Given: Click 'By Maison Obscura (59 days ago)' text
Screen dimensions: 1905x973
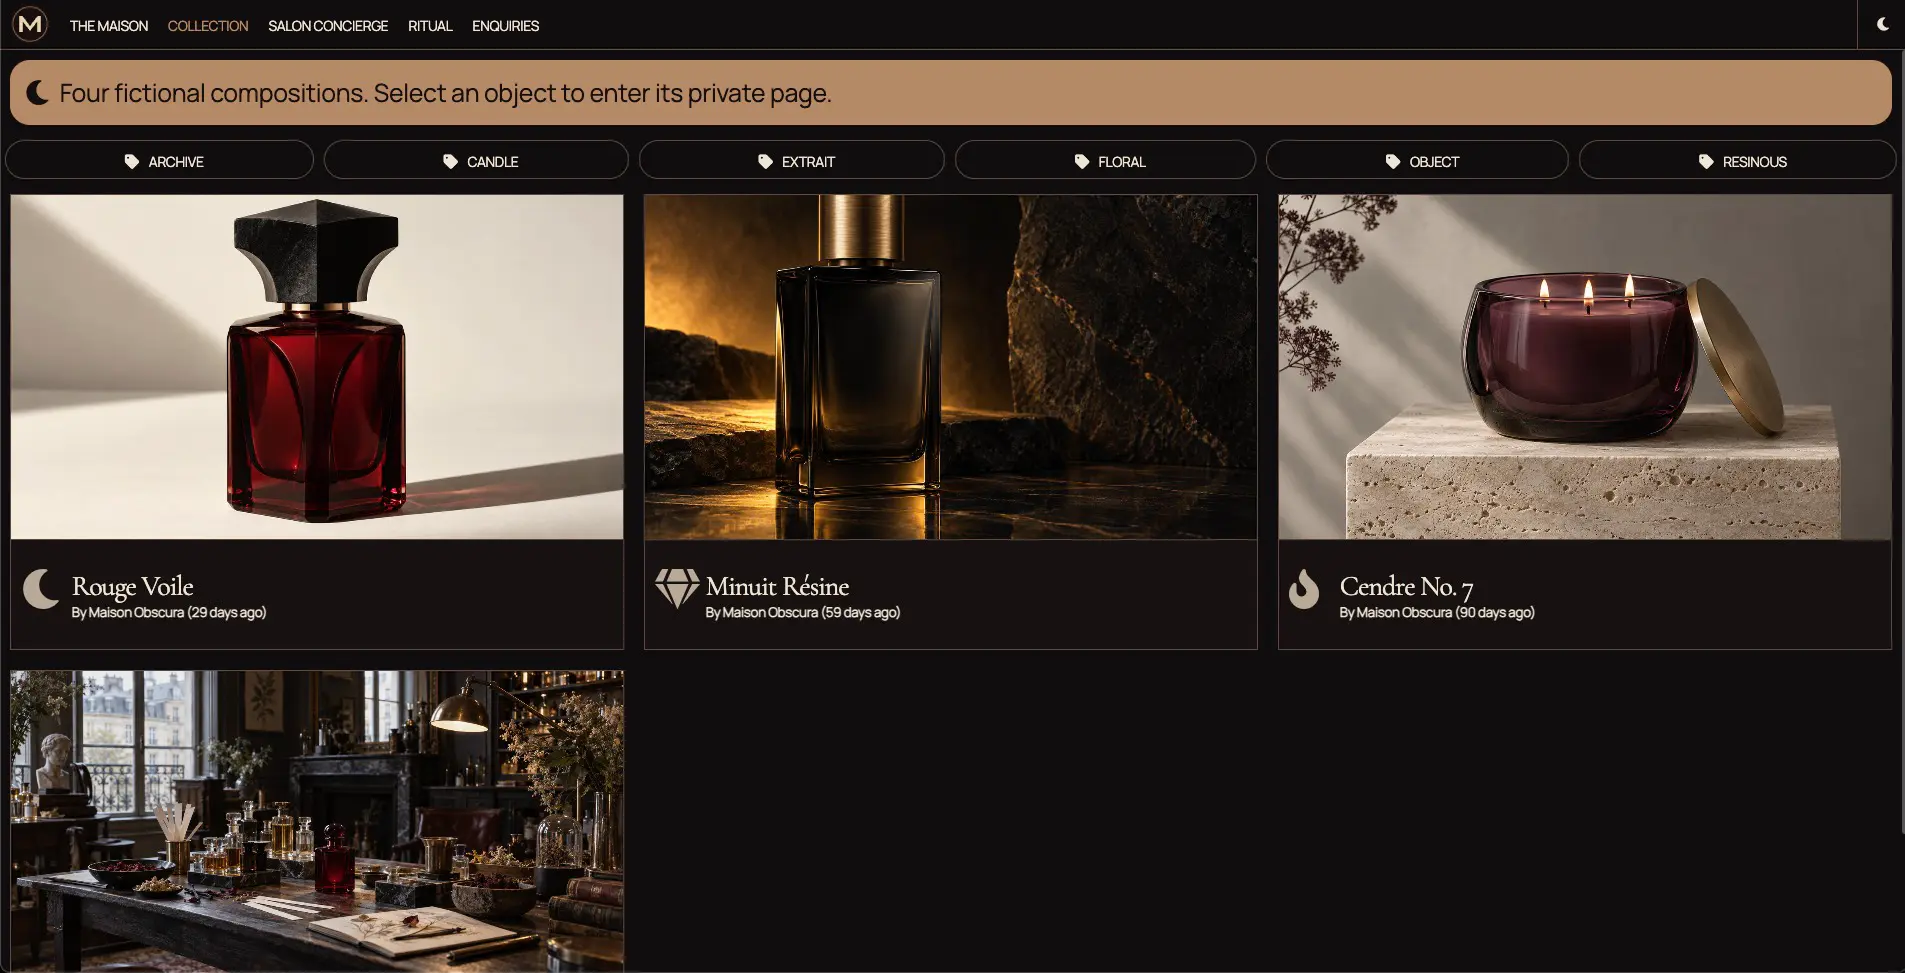Looking at the screenshot, I should [803, 612].
